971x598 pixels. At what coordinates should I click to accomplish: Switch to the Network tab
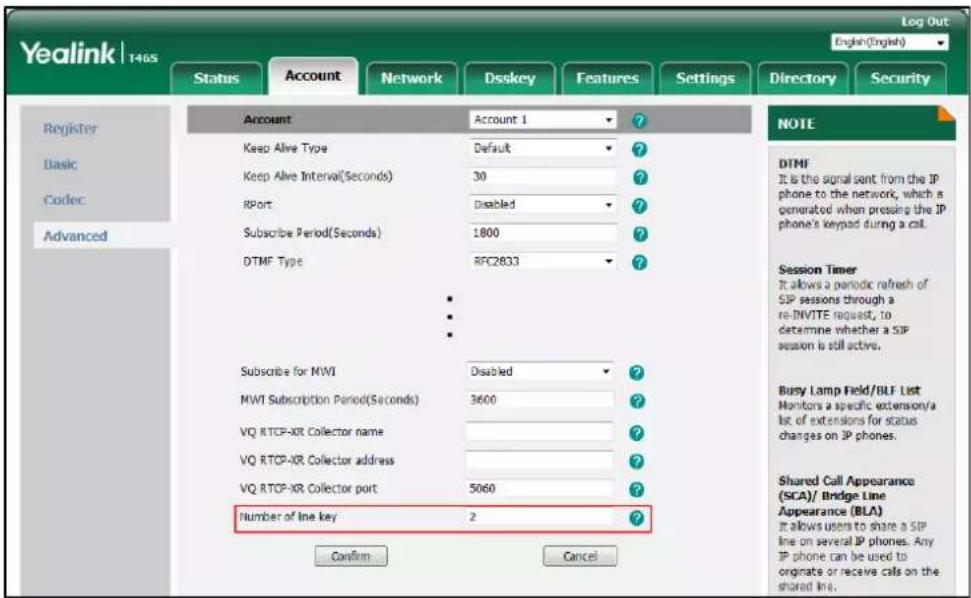pyautogui.click(x=411, y=79)
